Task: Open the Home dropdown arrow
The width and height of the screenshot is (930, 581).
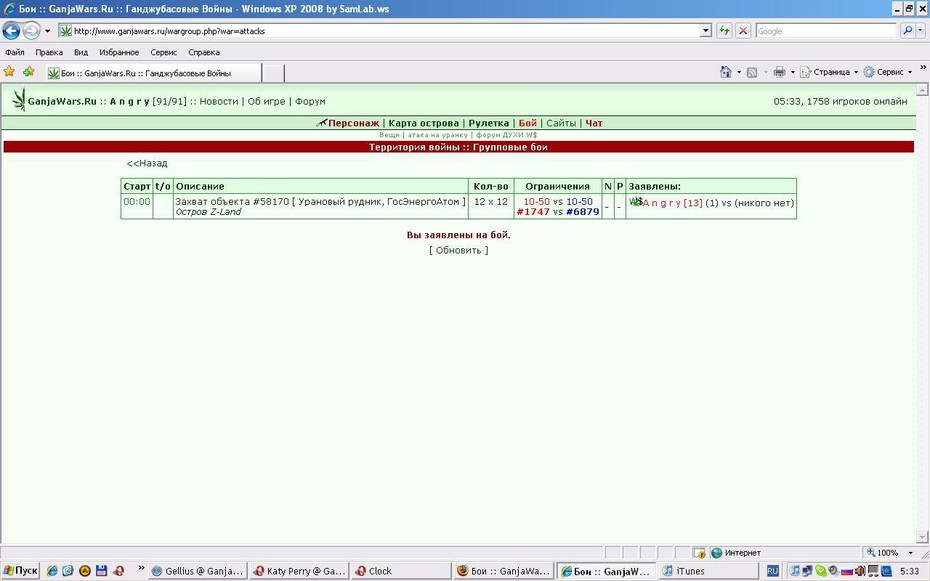Action: pyautogui.click(x=738, y=72)
